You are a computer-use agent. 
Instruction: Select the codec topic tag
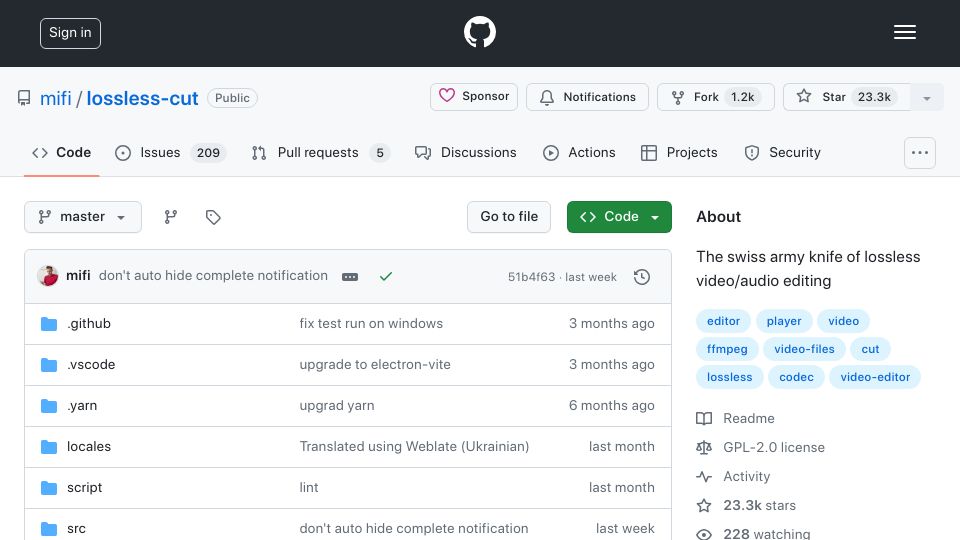[x=796, y=377]
